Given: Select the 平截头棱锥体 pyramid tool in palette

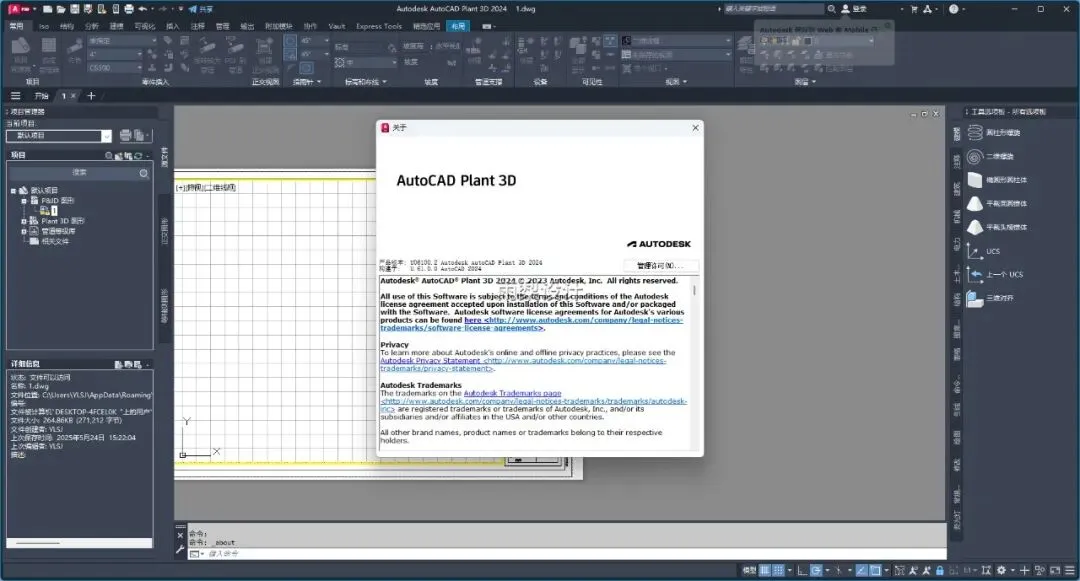Looking at the screenshot, I should 997,227.
